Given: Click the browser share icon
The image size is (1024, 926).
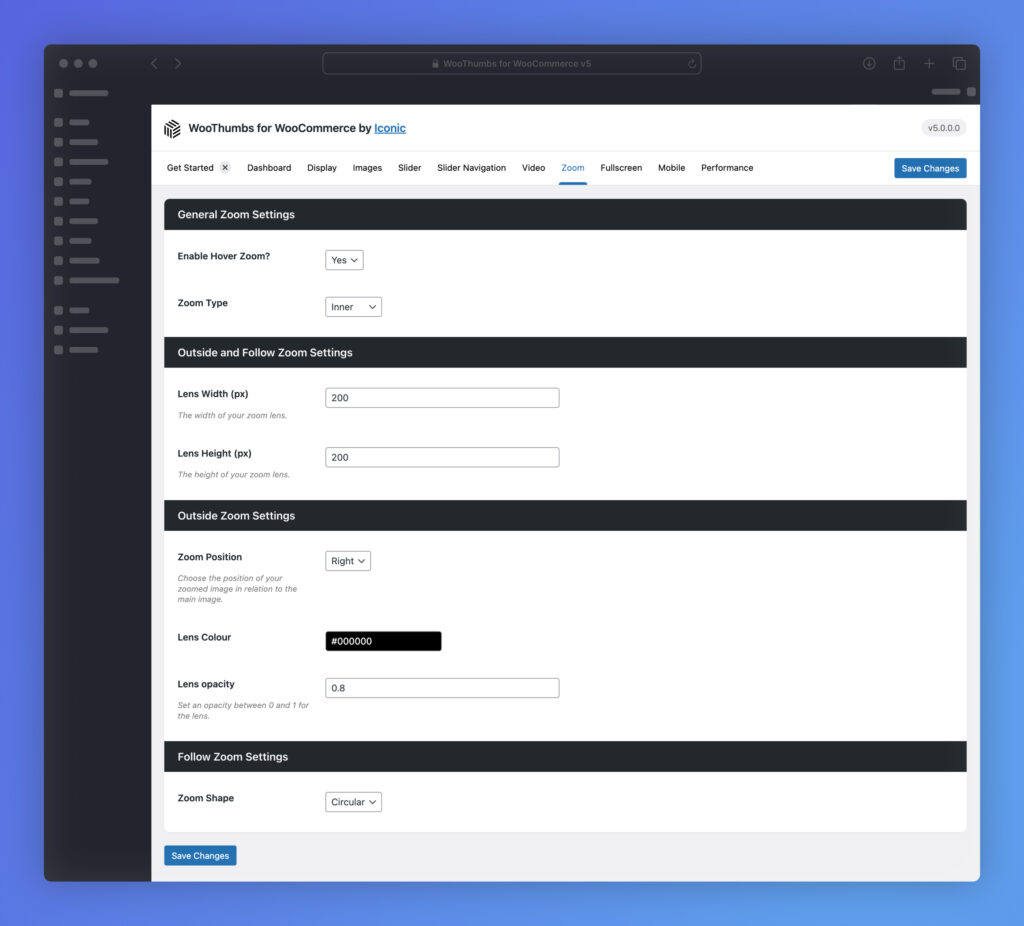Looking at the screenshot, I should (x=899, y=63).
